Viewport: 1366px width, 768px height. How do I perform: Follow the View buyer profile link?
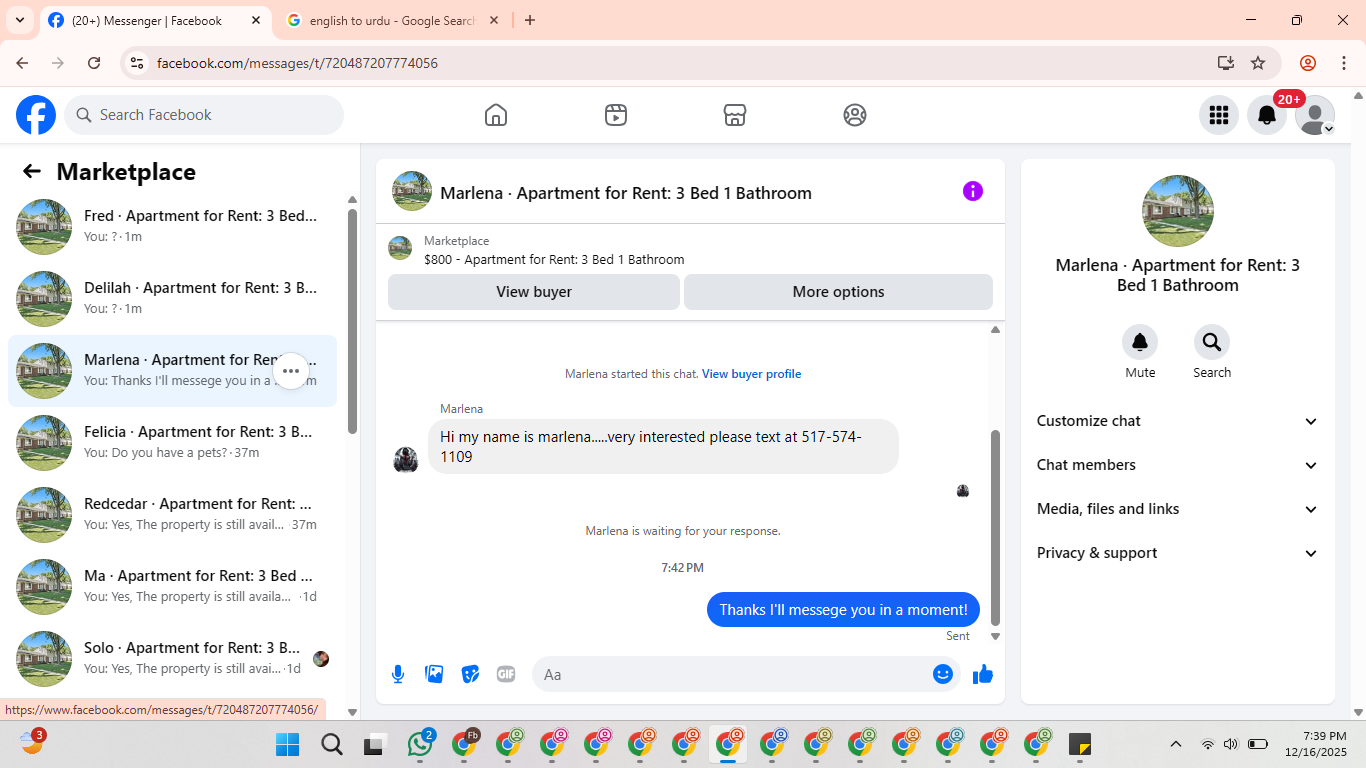click(x=751, y=374)
